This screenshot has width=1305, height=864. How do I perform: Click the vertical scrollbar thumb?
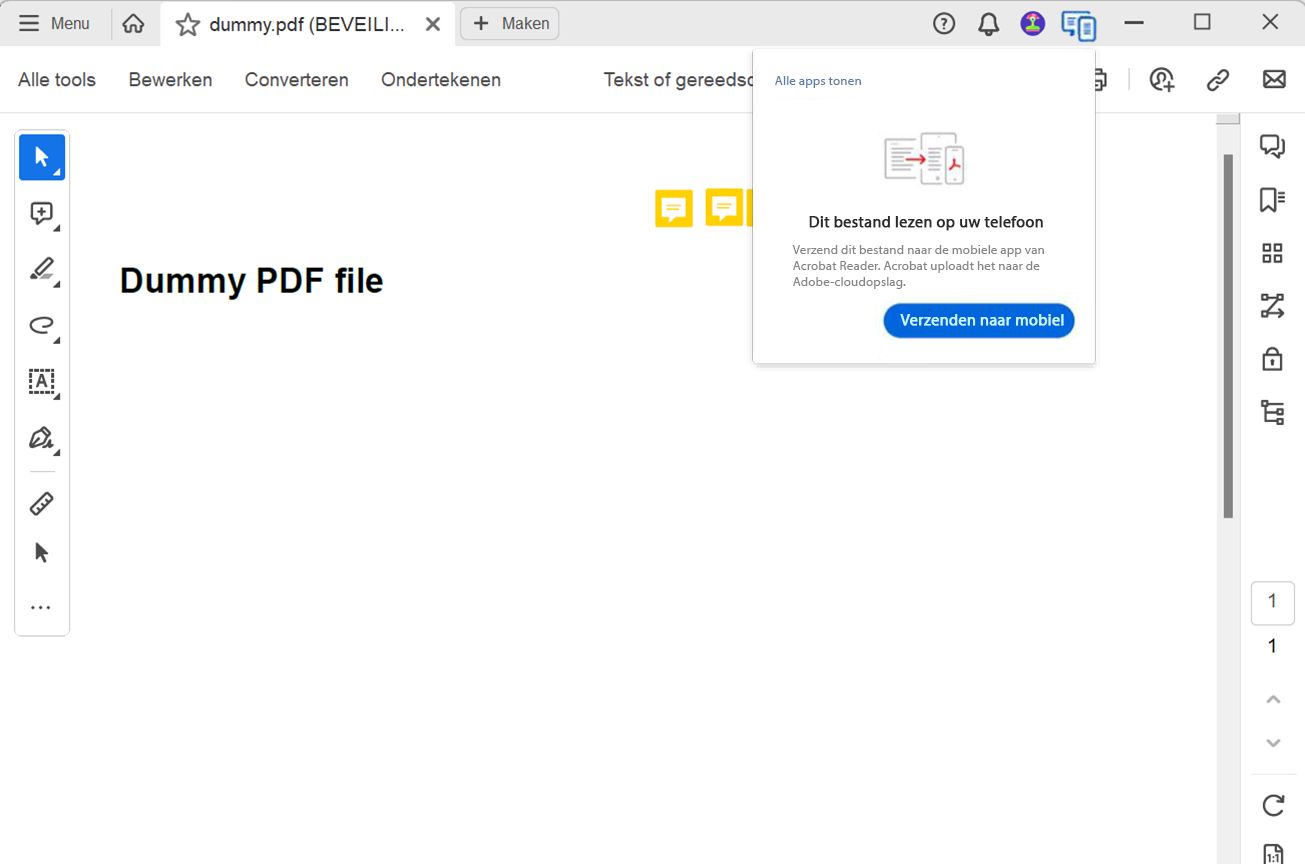tap(1228, 336)
